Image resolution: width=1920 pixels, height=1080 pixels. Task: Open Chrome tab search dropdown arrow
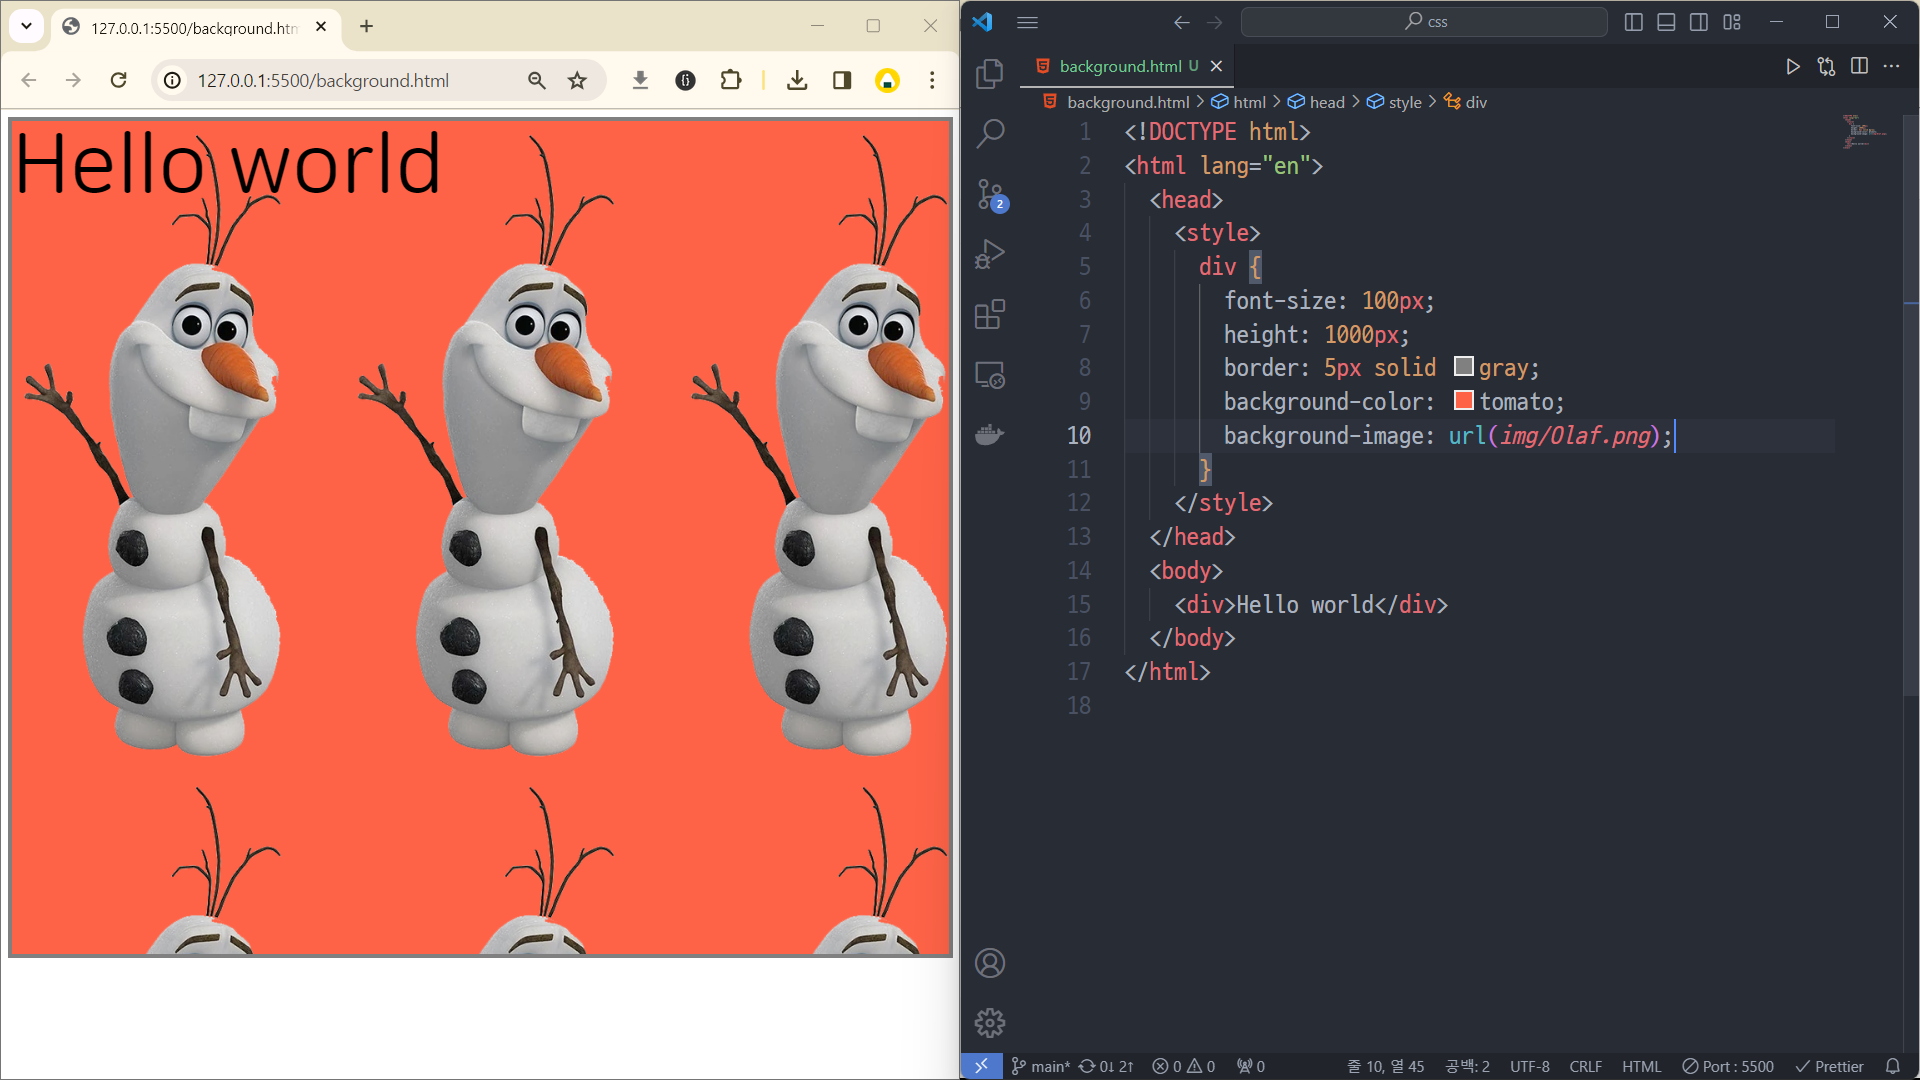click(x=26, y=26)
